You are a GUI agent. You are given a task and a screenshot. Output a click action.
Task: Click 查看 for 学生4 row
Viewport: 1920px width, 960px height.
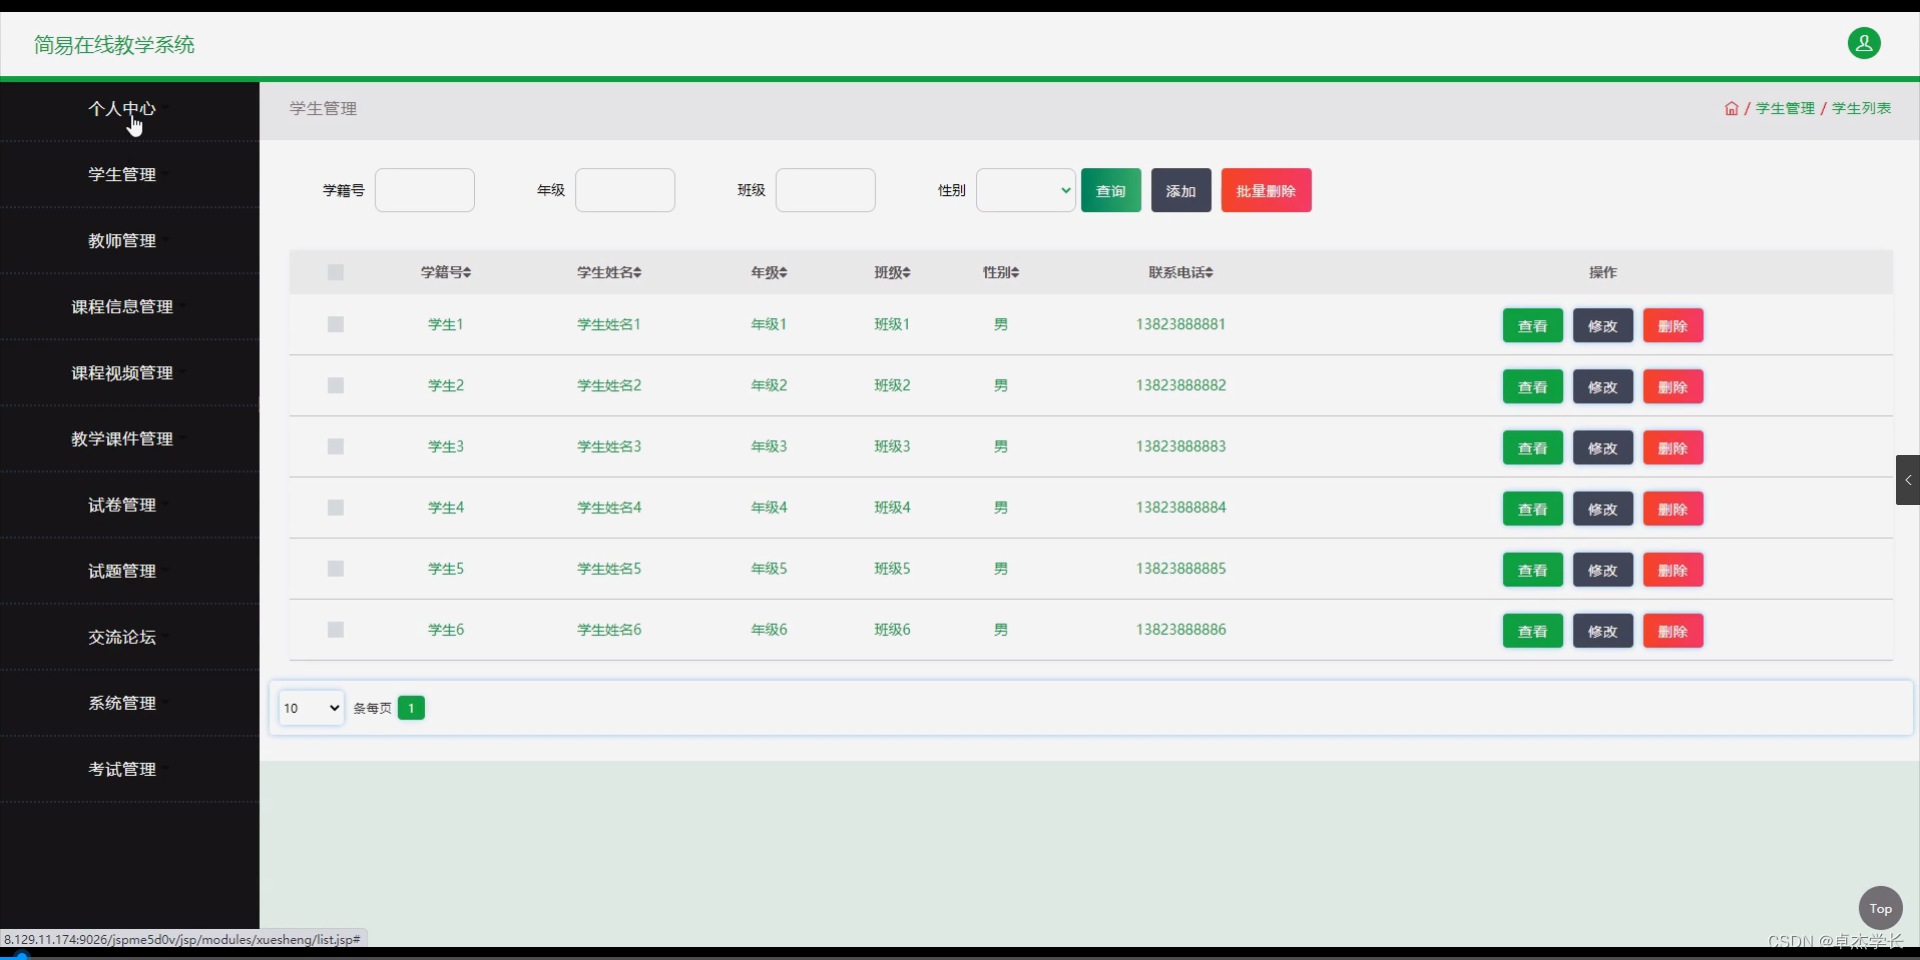point(1533,509)
